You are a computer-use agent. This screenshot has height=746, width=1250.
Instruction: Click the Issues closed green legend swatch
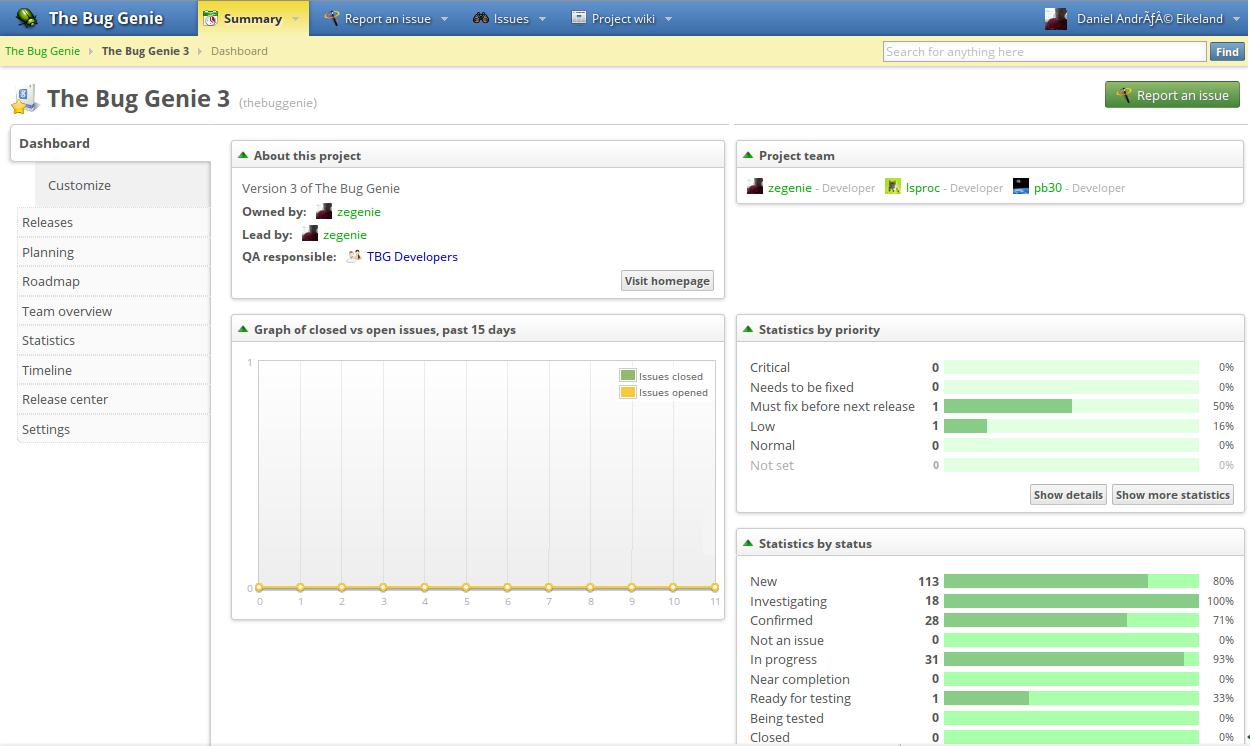[x=628, y=375]
